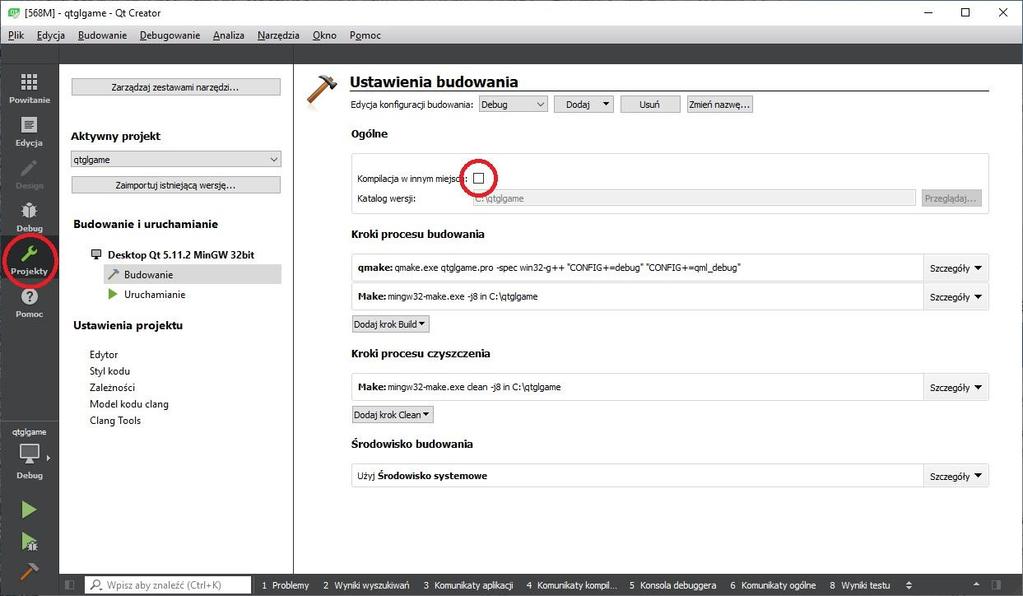
Task: Open Edytor project settings
Action: pos(104,355)
